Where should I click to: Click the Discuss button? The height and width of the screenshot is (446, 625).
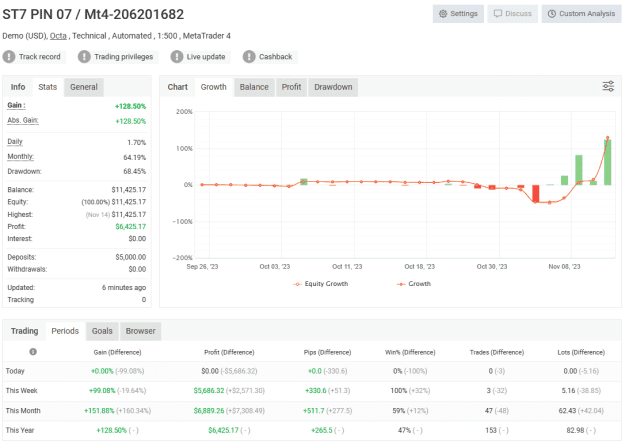(512, 14)
